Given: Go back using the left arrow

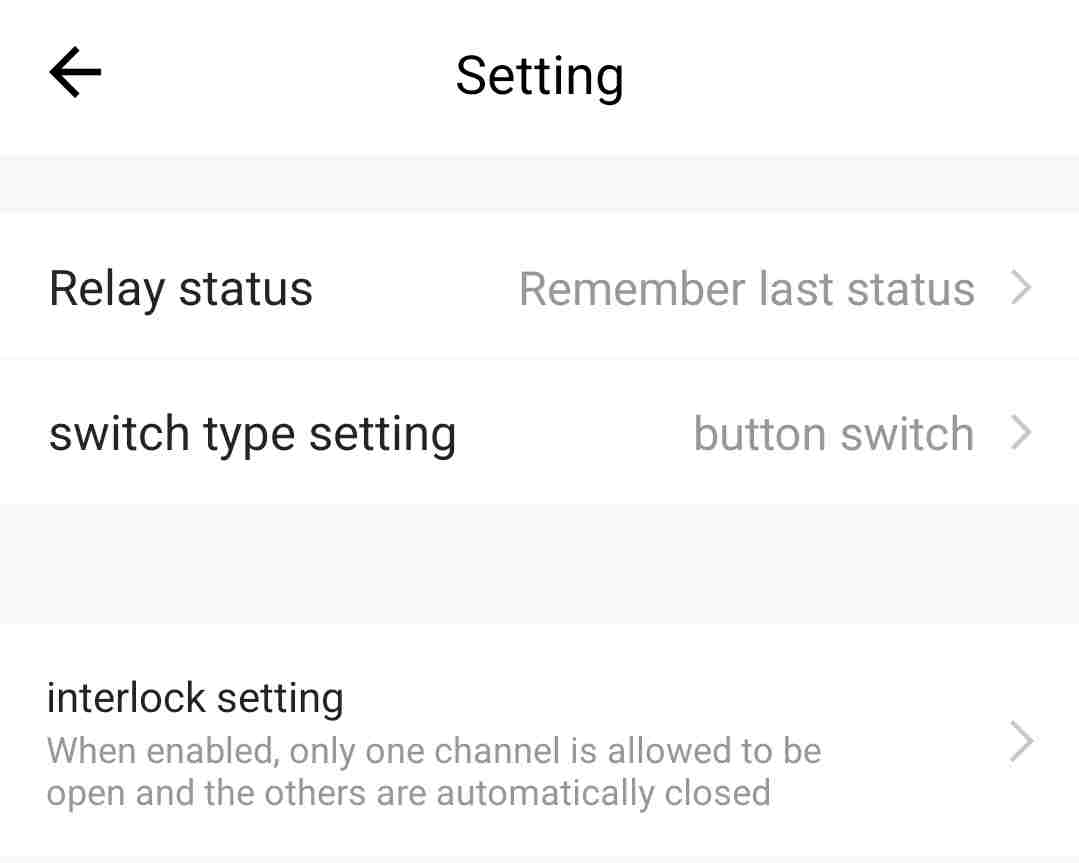Looking at the screenshot, I should point(76,72).
